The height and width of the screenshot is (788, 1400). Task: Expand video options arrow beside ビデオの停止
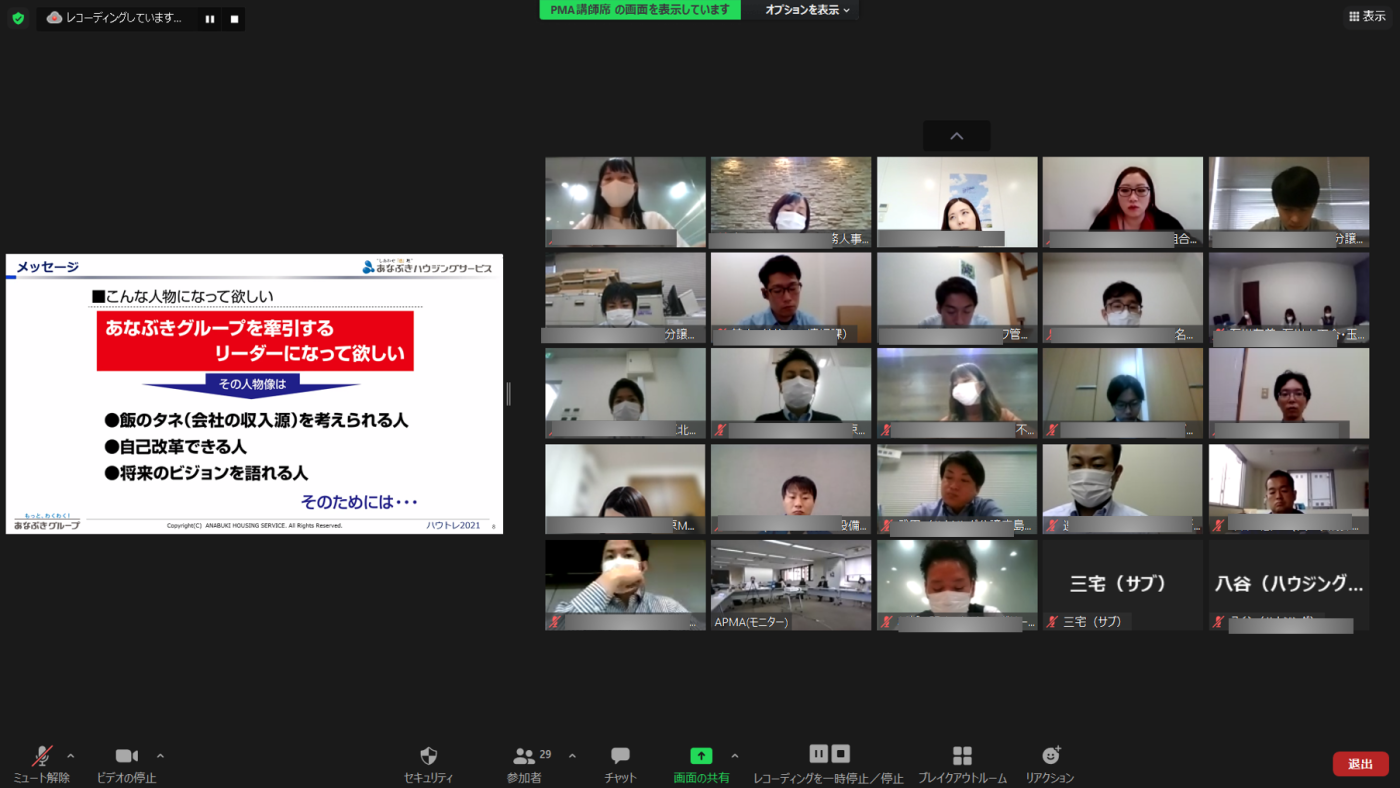click(x=160, y=756)
